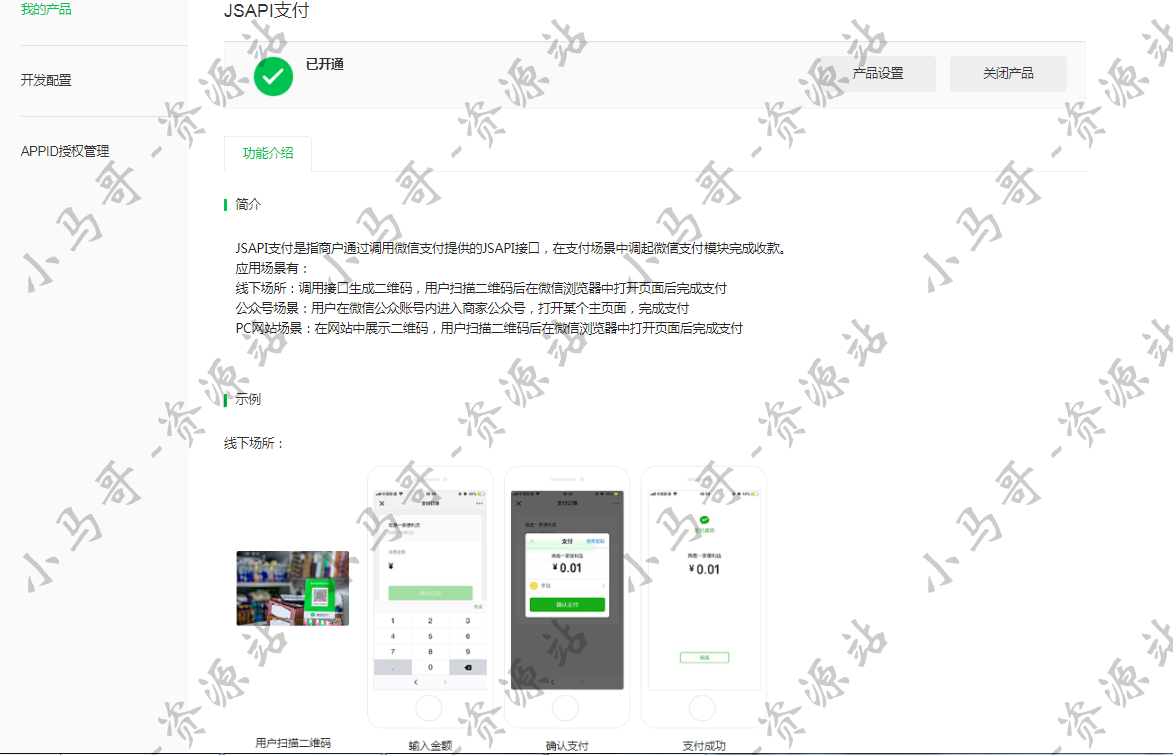Open the 输入金额 phone screenshot with keypad
This screenshot has height=755, width=1173.
(430, 596)
